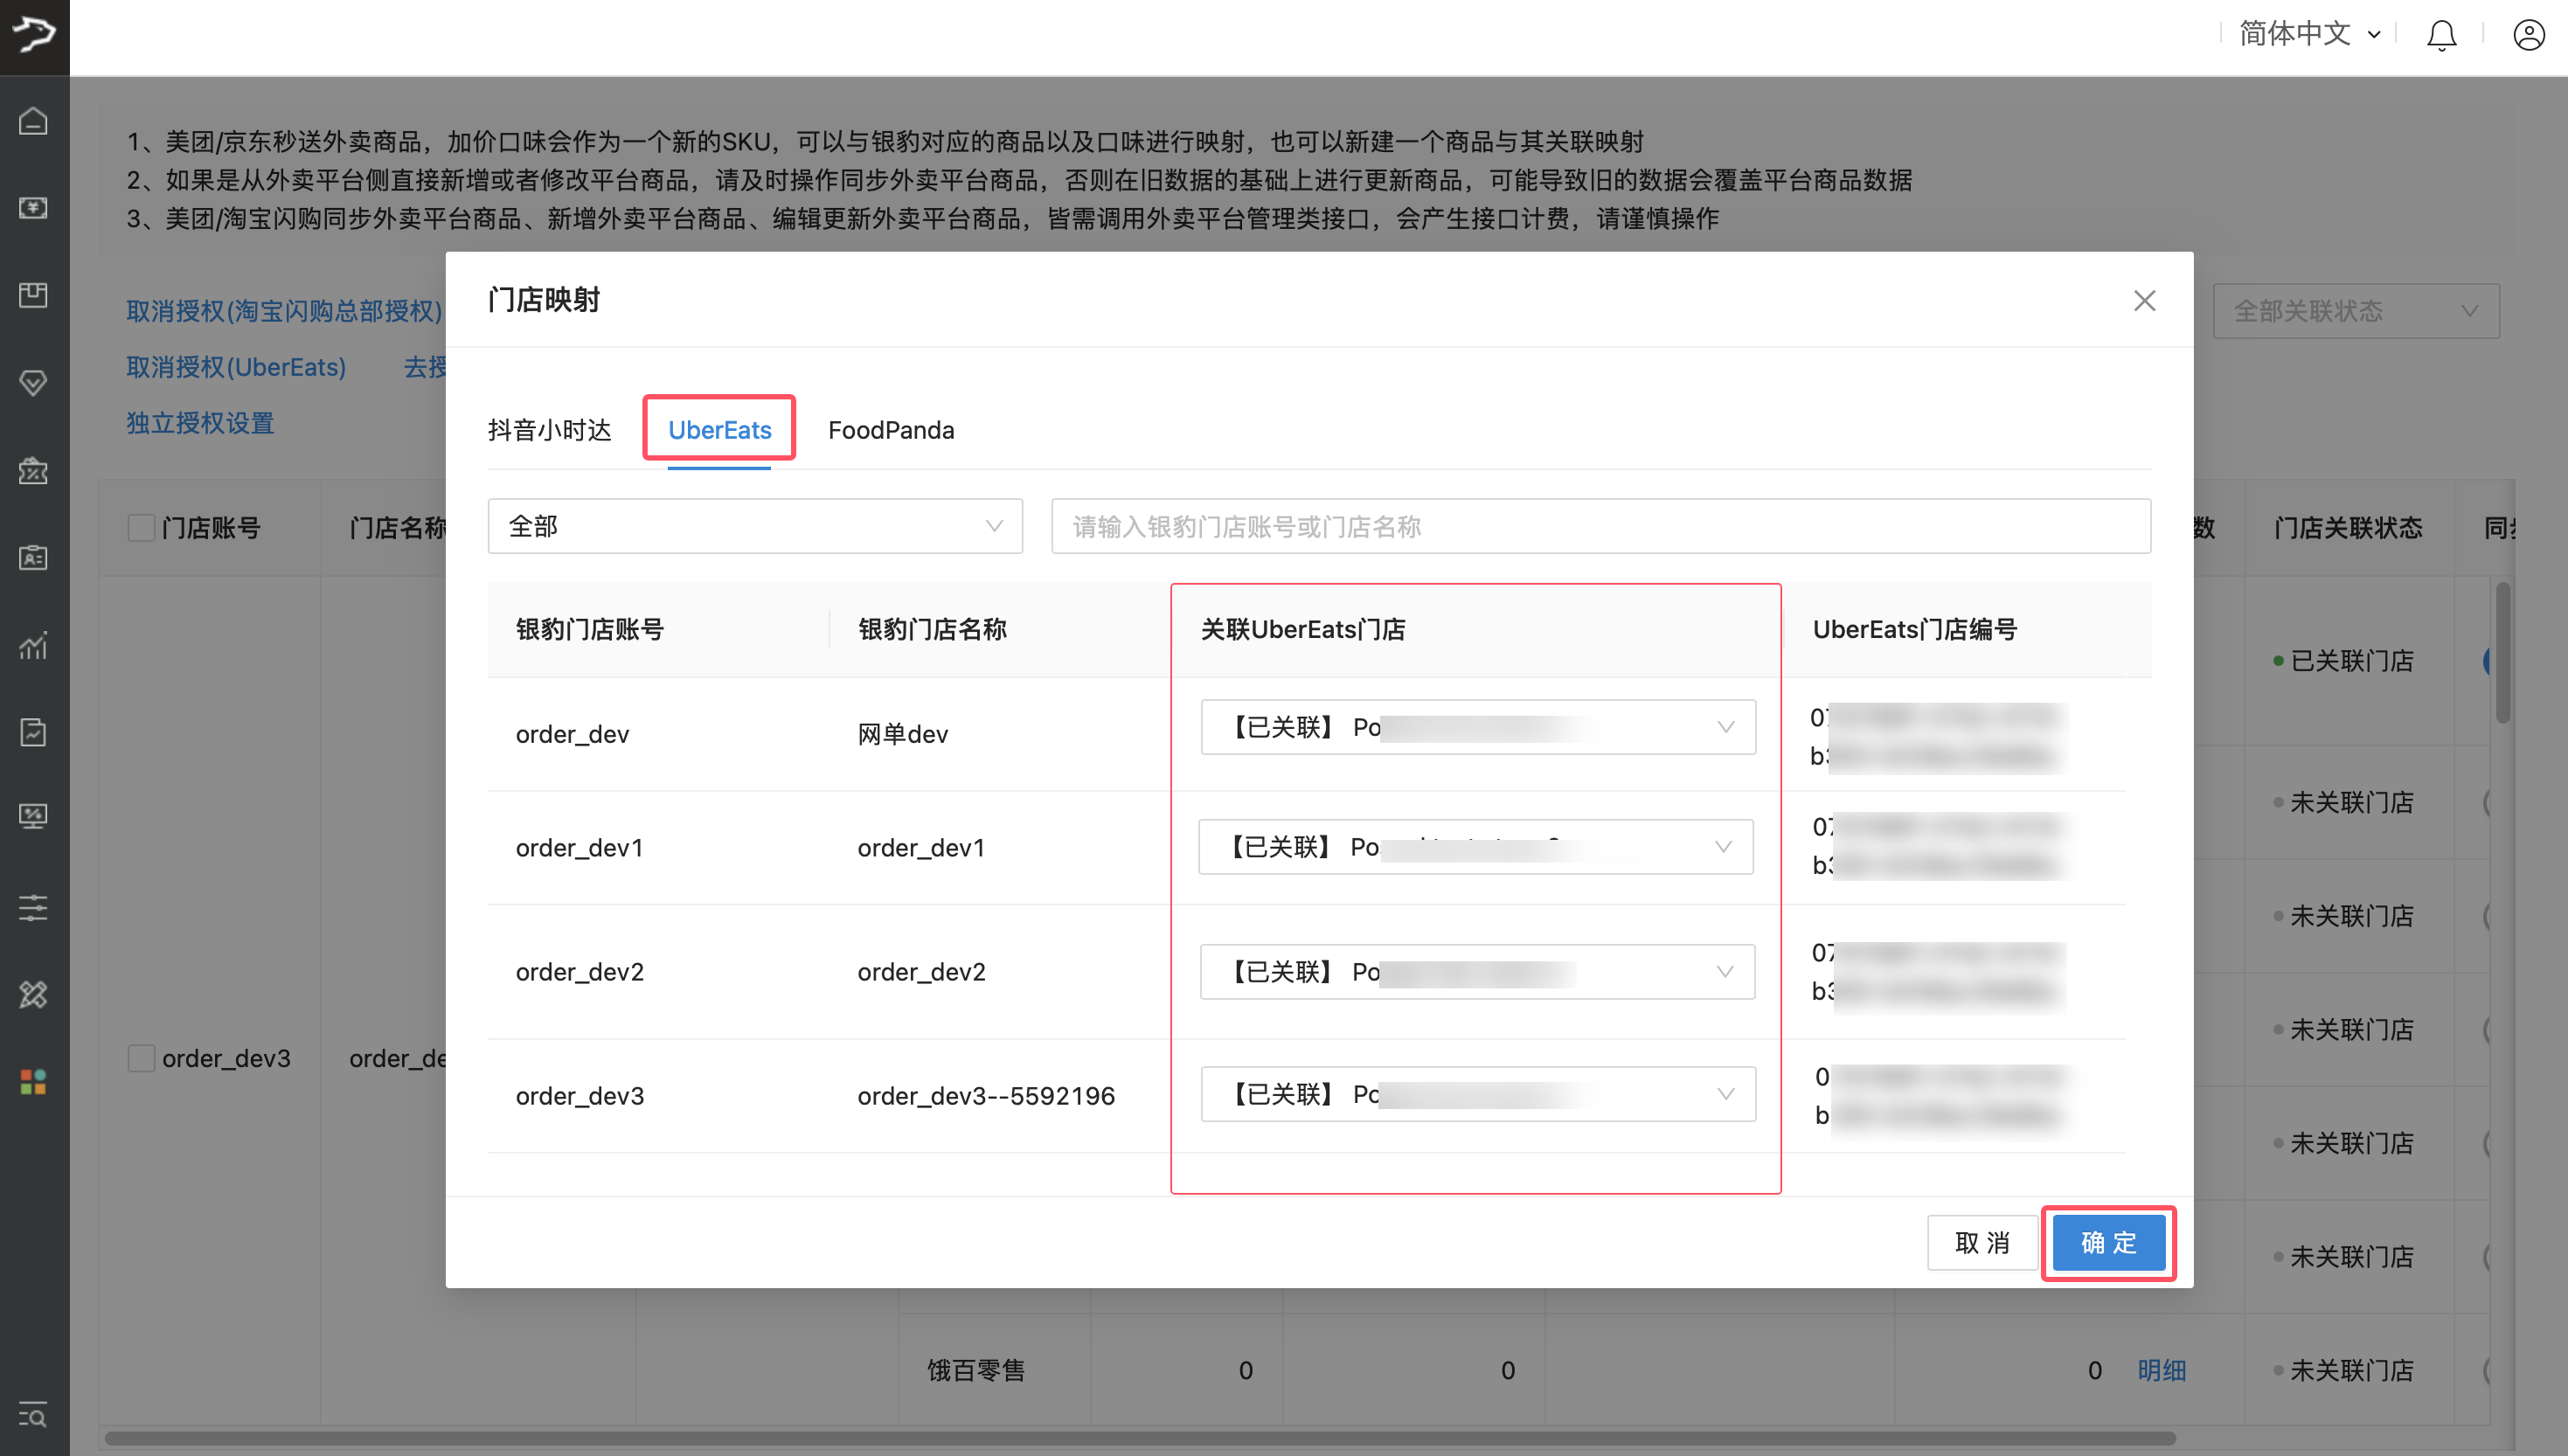Click the order_dev3--5592196 store name cell
The width and height of the screenshot is (2568, 1456).
pyautogui.click(x=986, y=1096)
